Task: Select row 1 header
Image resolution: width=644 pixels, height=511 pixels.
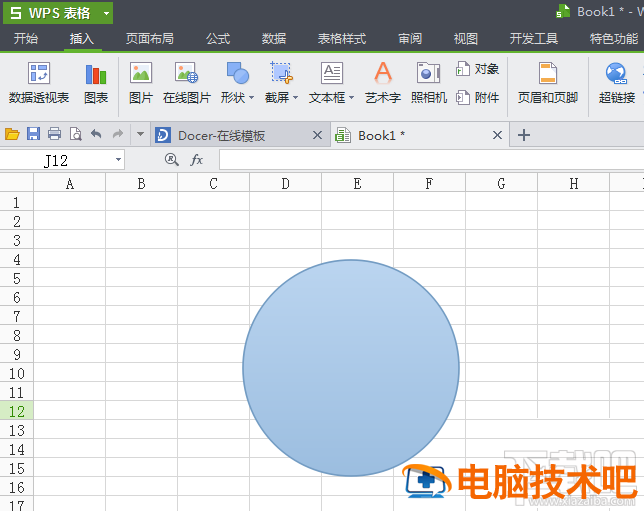Action: click(16, 202)
